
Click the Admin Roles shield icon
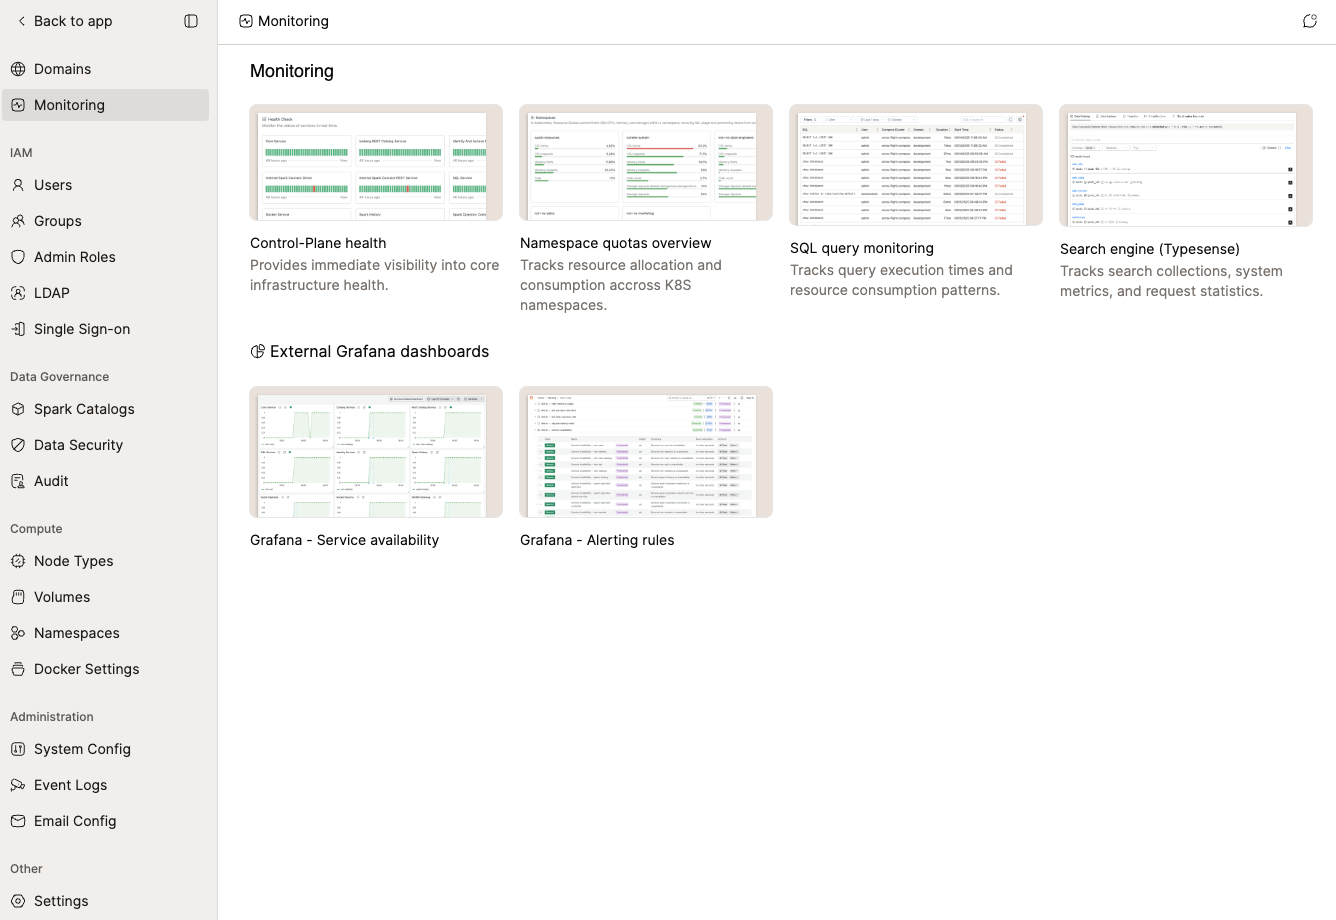pos(18,257)
